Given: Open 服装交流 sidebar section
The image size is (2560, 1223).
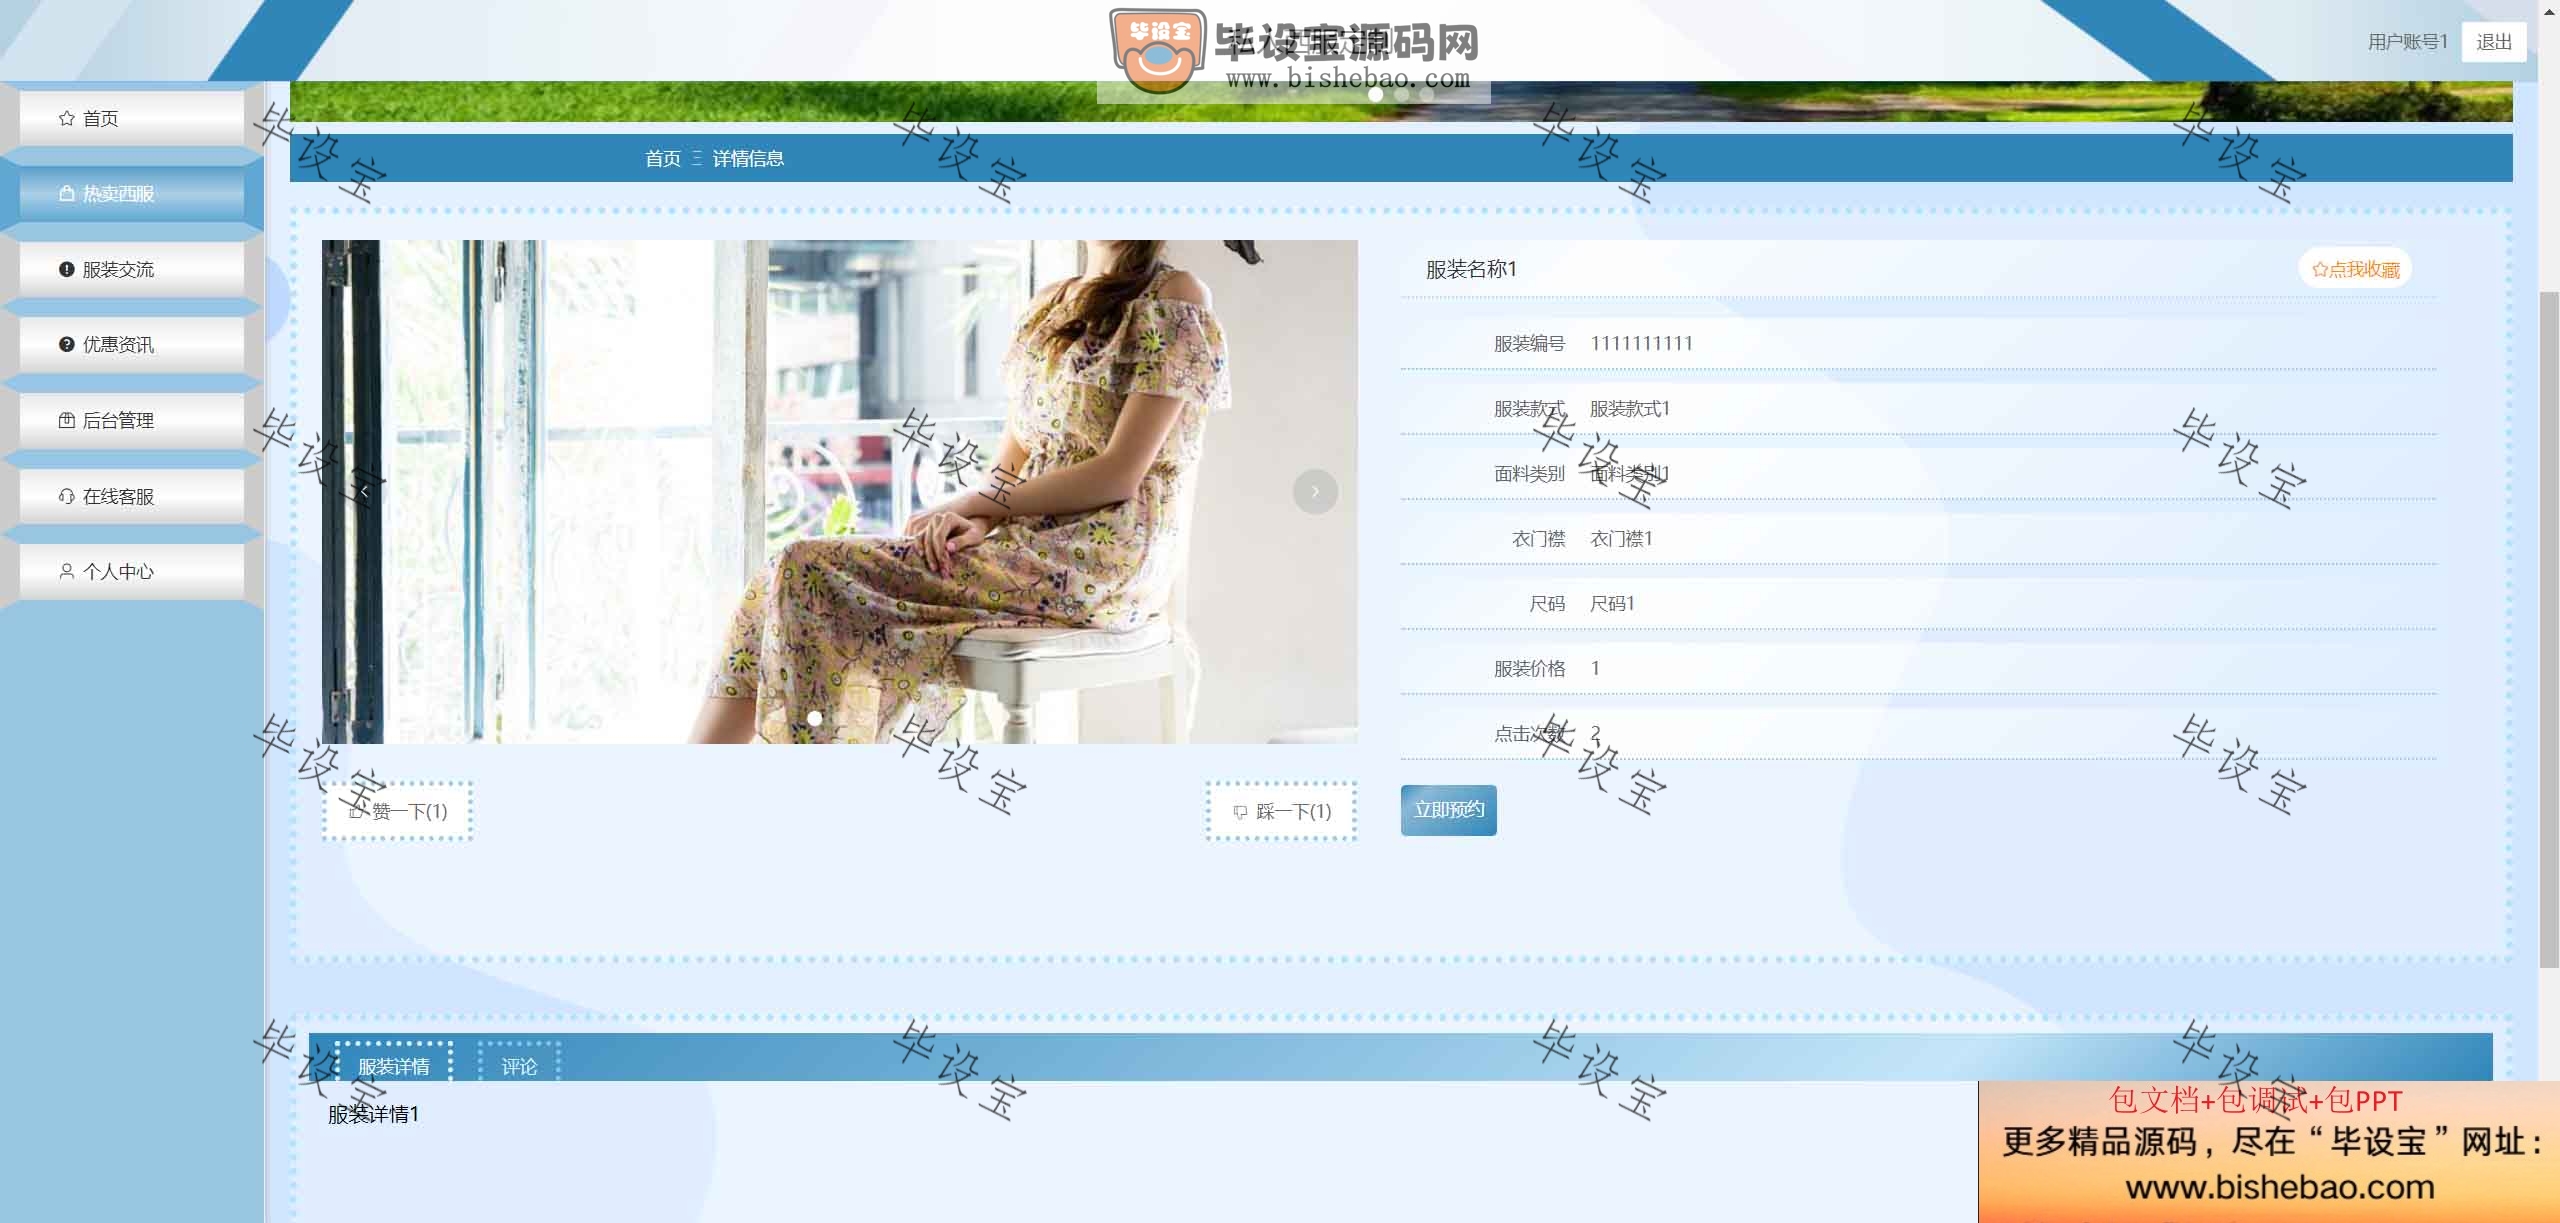Looking at the screenshot, I should click(x=131, y=269).
